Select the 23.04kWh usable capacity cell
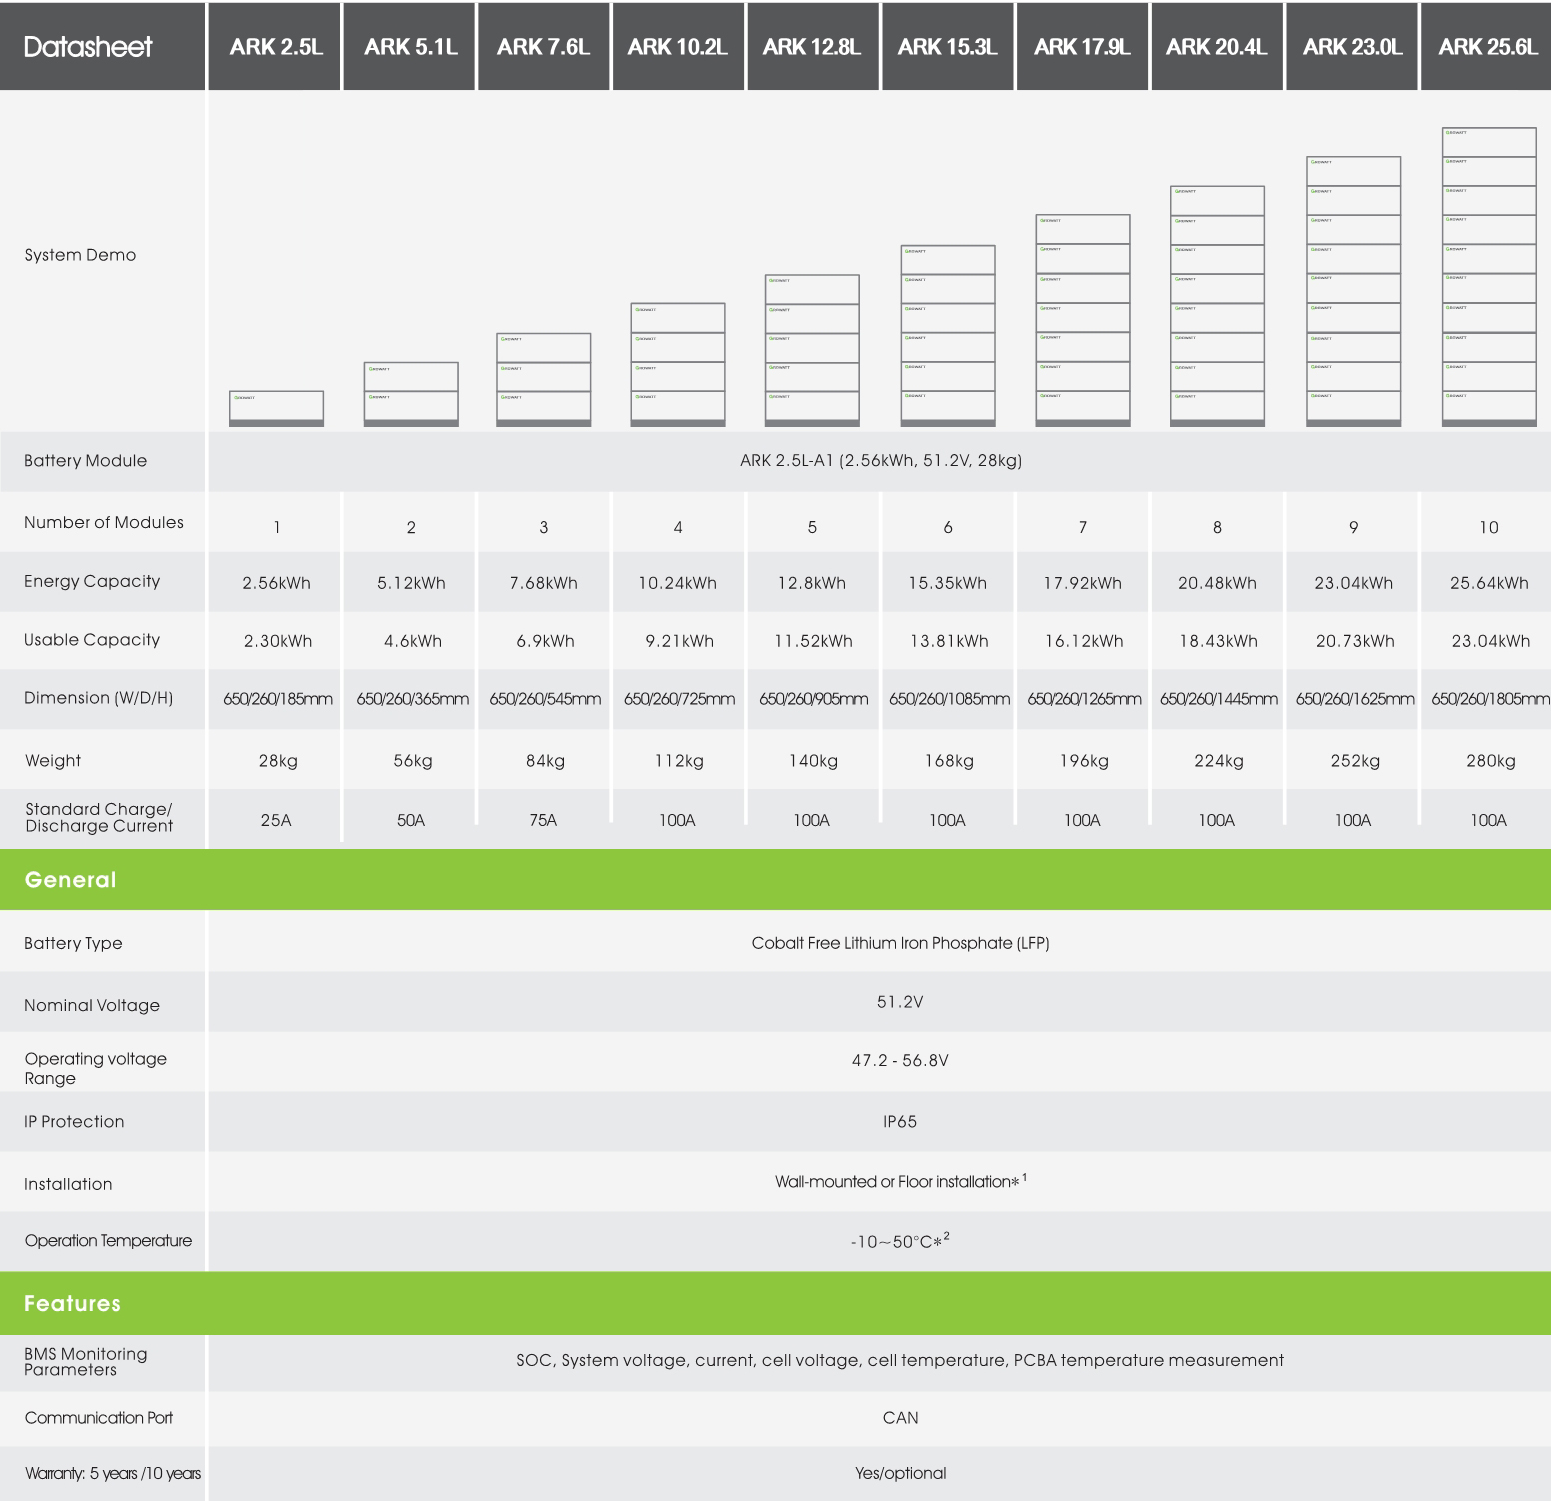This screenshot has height=1501, width=1551. pyautogui.click(x=1490, y=641)
